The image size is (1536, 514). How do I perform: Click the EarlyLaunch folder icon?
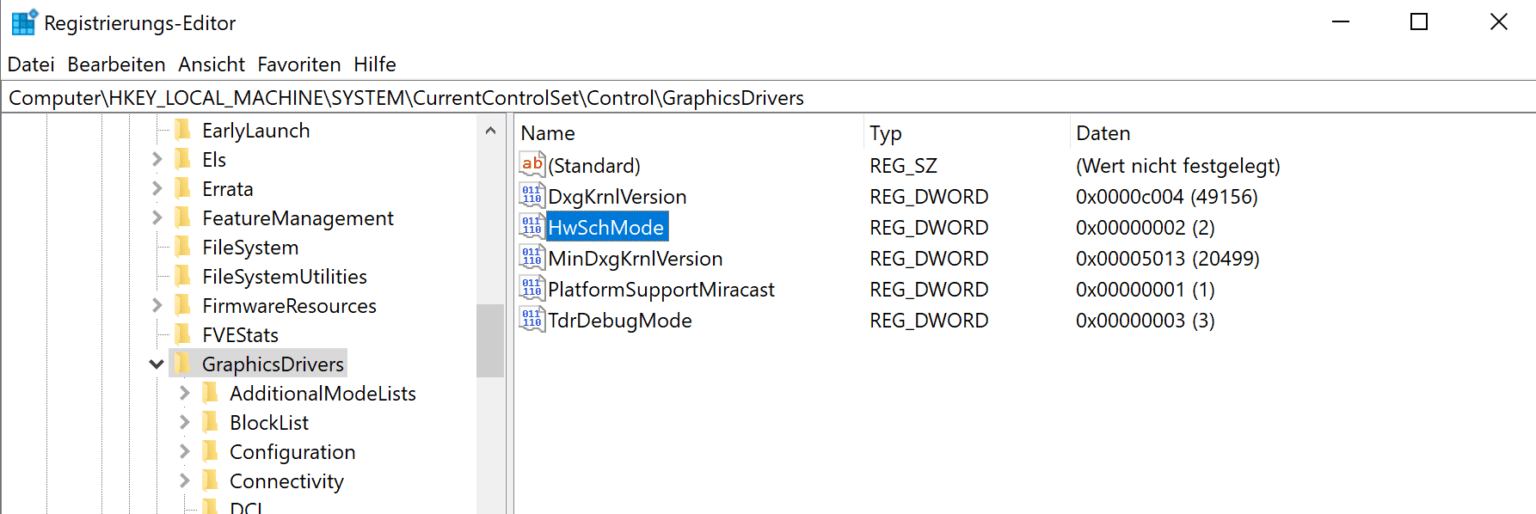pos(182,130)
